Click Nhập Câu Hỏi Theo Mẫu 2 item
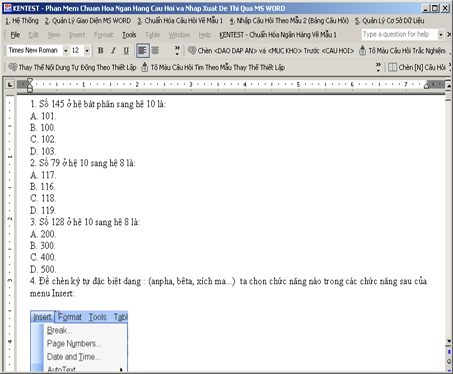This screenshot has width=453, height=374. (x=289, y=21)
